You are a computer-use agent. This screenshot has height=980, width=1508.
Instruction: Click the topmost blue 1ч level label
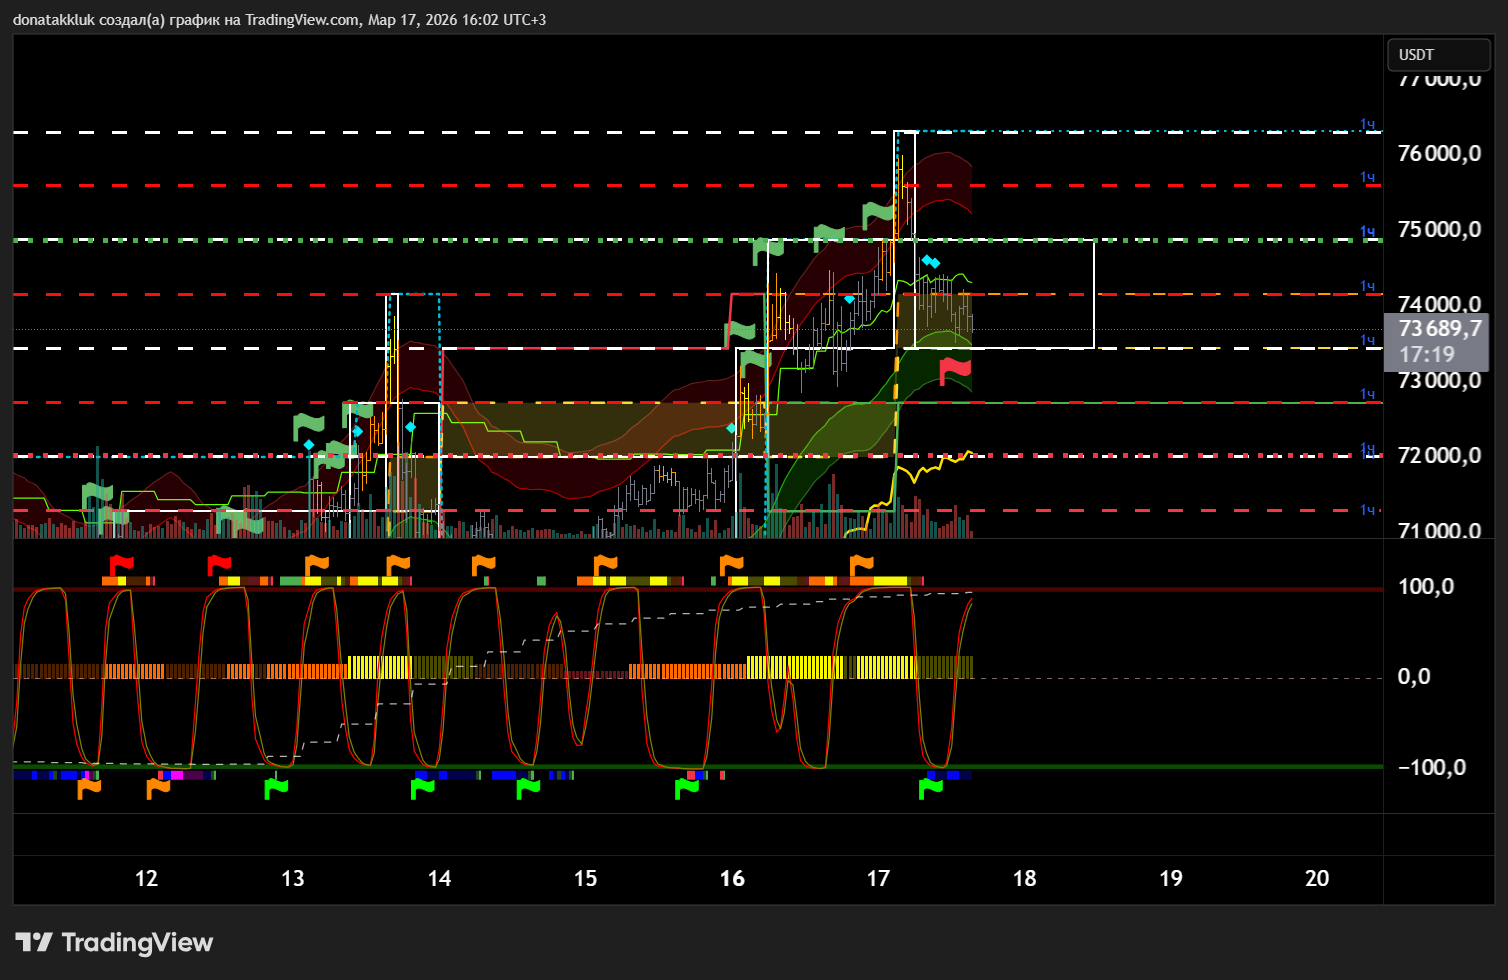[1367, 125]
